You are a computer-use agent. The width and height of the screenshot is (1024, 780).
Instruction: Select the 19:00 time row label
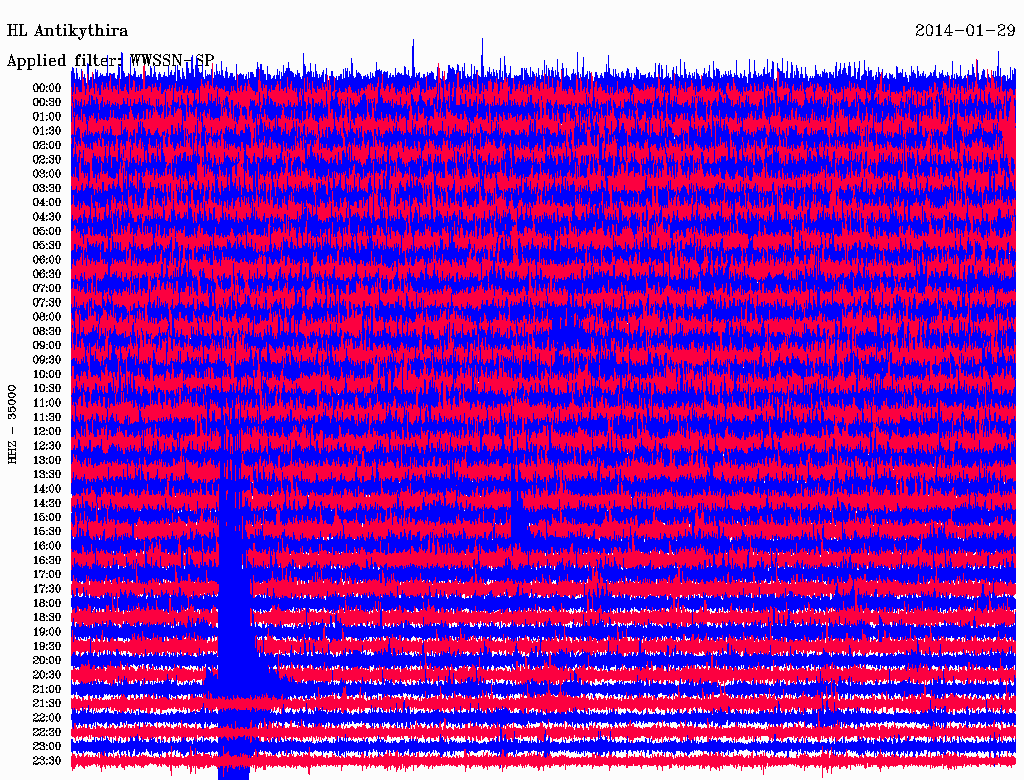click(x=46, y=631)
